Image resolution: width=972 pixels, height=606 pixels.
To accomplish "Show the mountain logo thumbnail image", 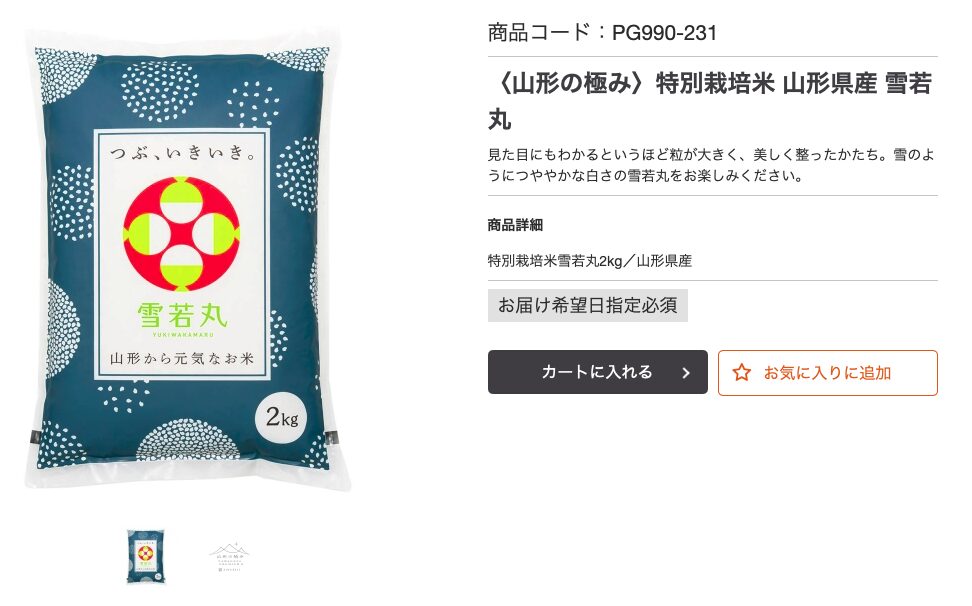I will (x=229, y=556).
